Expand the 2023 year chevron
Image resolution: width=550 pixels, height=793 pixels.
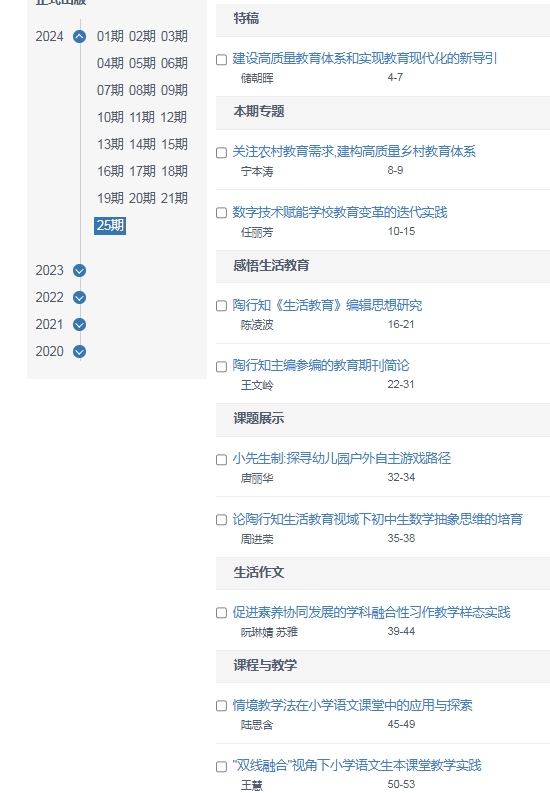pos(79,271)
